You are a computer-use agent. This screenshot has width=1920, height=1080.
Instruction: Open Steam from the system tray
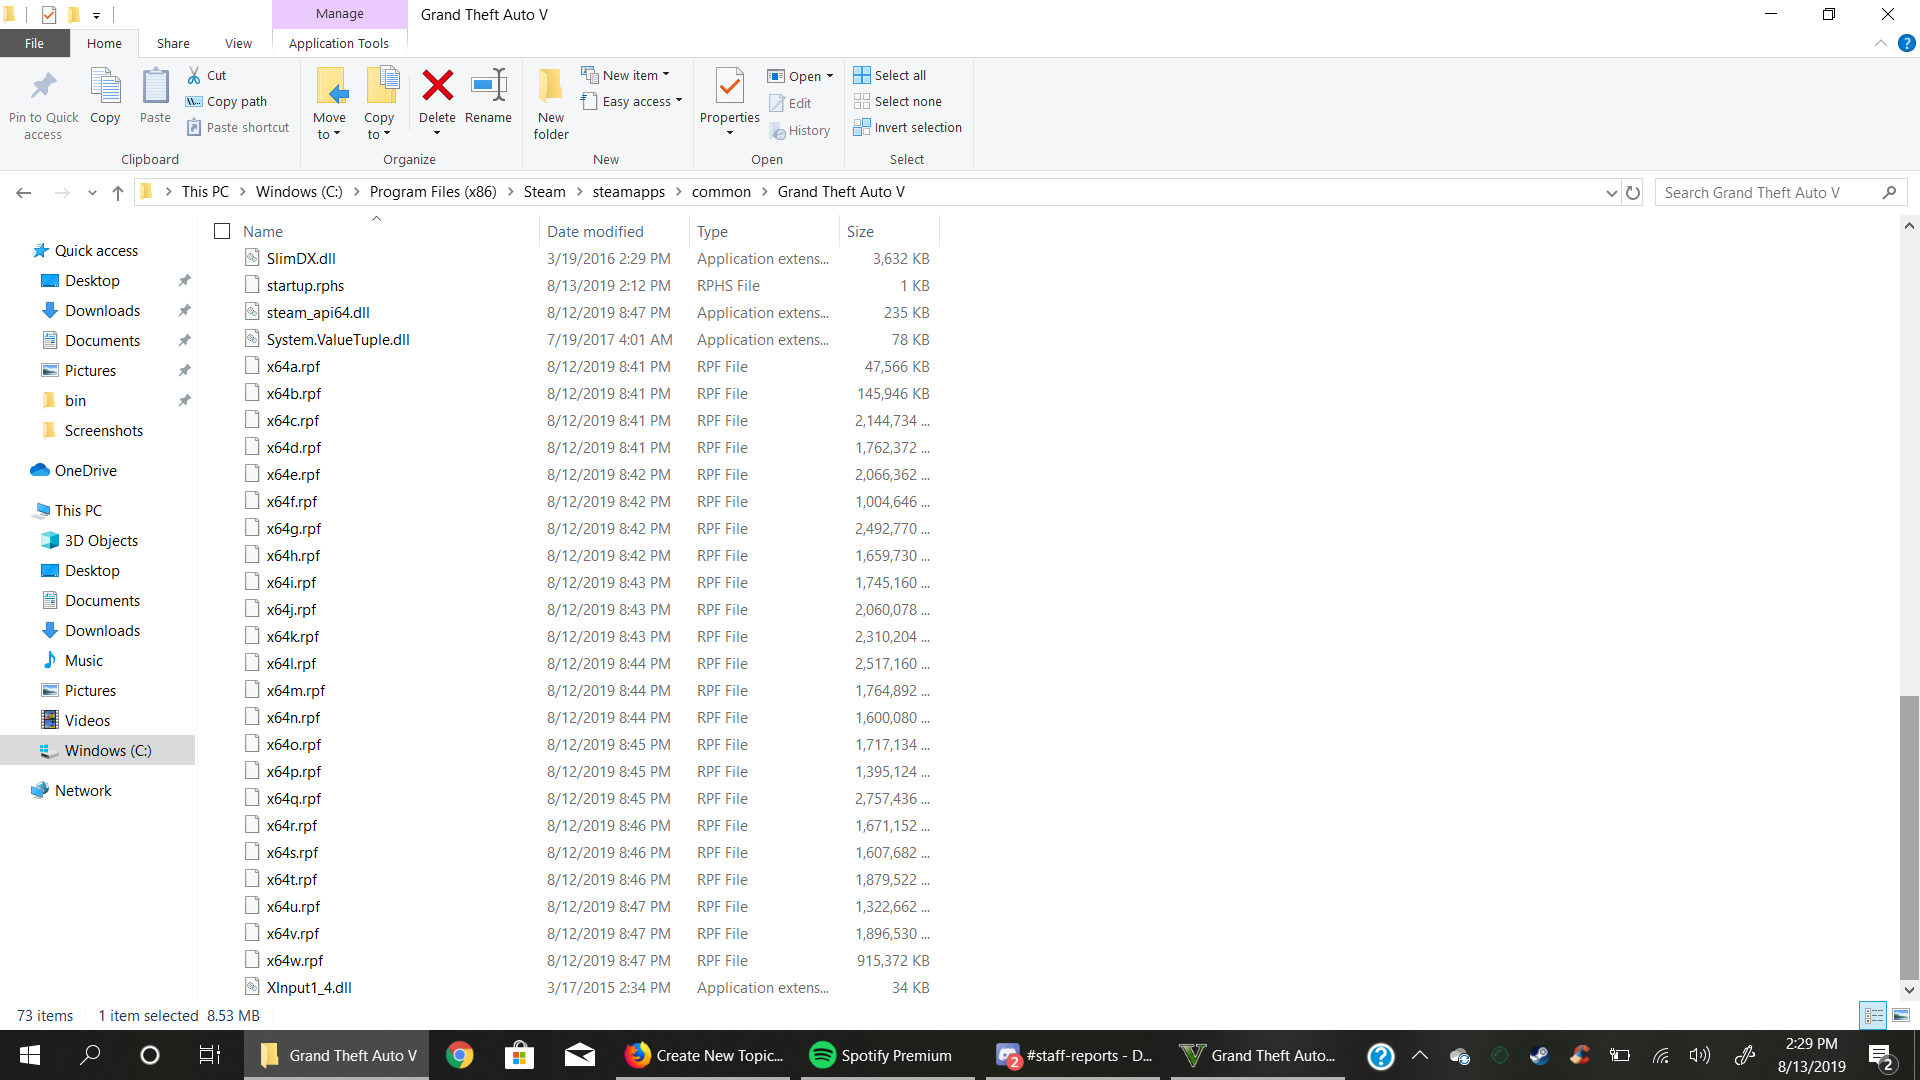(1539, 1055)
